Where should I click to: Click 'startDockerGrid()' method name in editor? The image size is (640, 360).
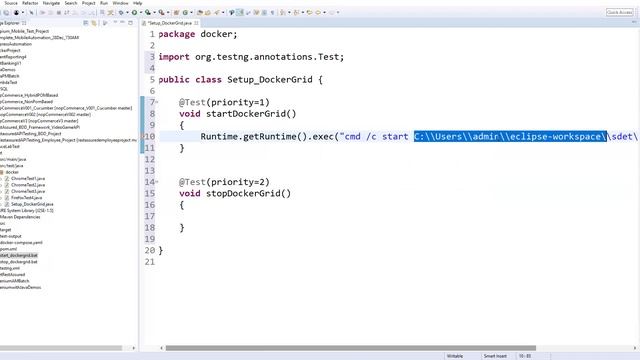(251, 113)
